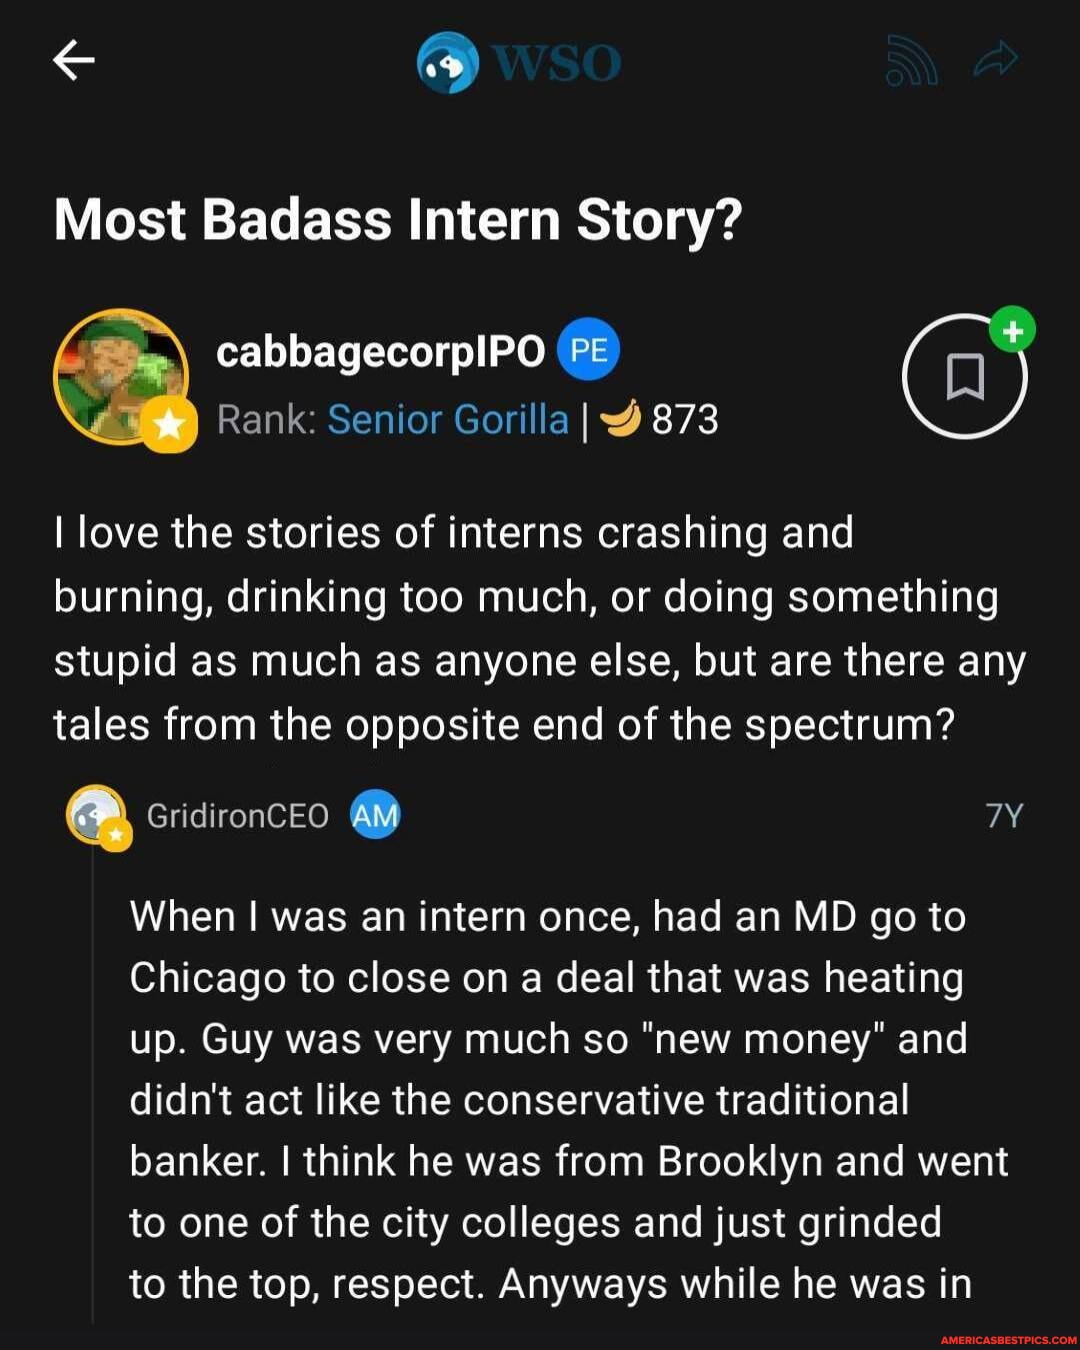This screenshot has width=1080, height=1350.
Task: Open the thread title Most Badass Intern Story?
Action: coord(396,219)
